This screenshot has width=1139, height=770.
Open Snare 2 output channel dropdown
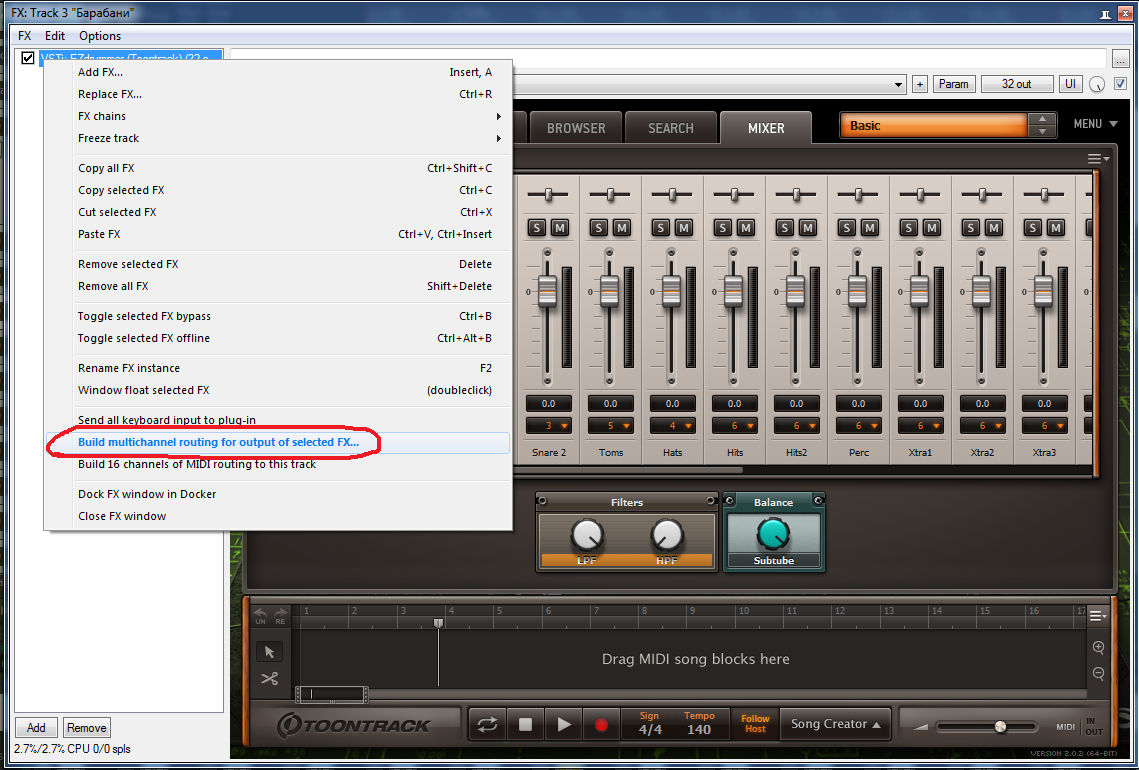tap(548, 426)
